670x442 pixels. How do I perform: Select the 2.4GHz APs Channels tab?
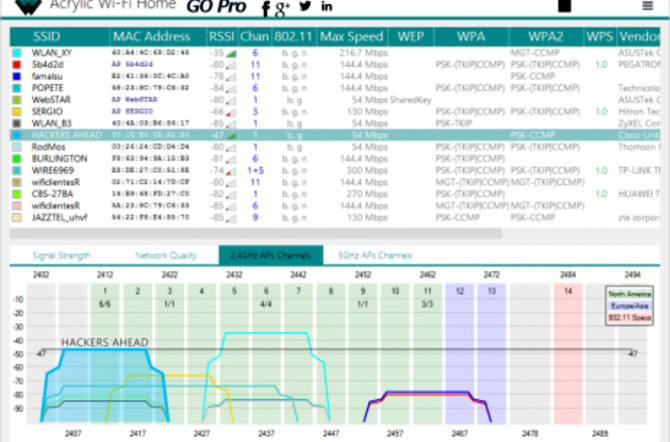point(270,256)
